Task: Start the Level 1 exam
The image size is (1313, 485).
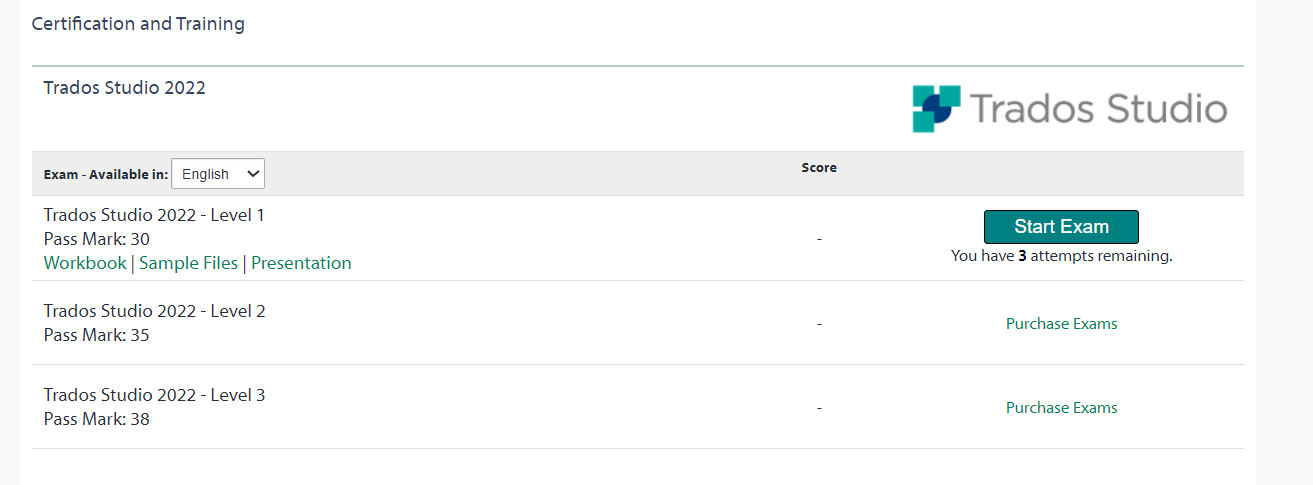Action: tap(1061, 227)
